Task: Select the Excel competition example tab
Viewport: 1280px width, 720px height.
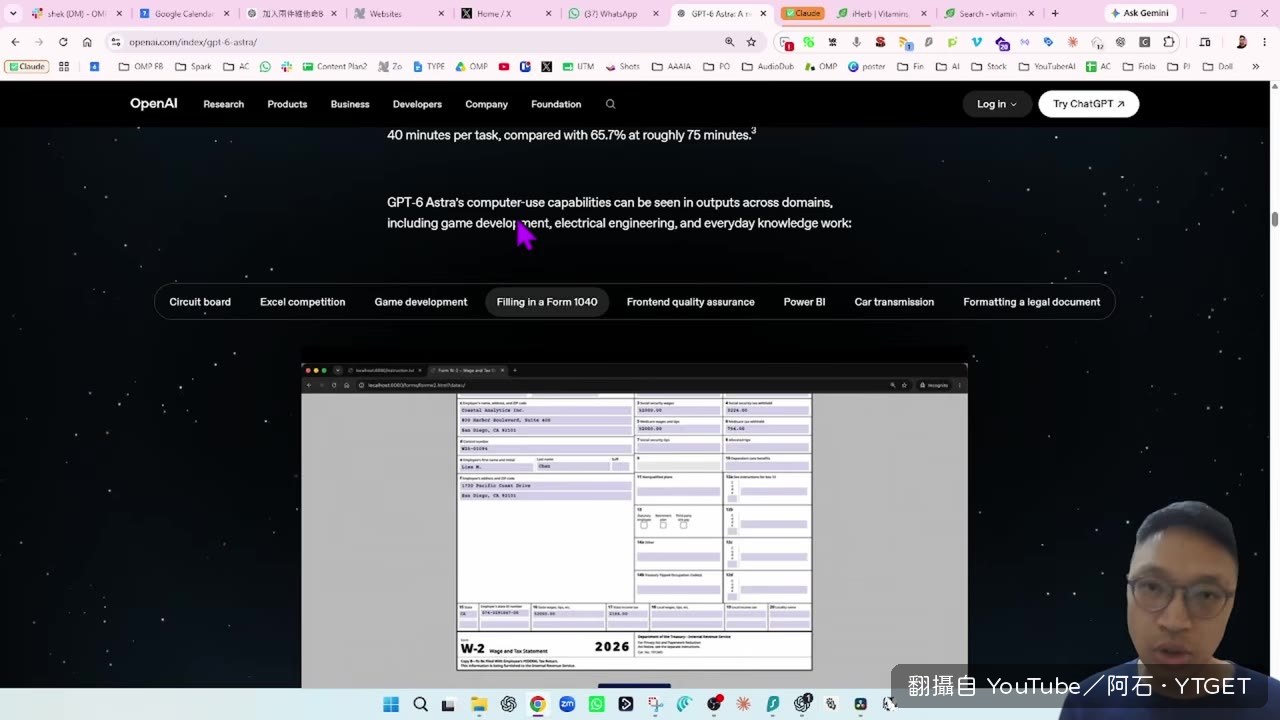Action: (x=303, y=302)
